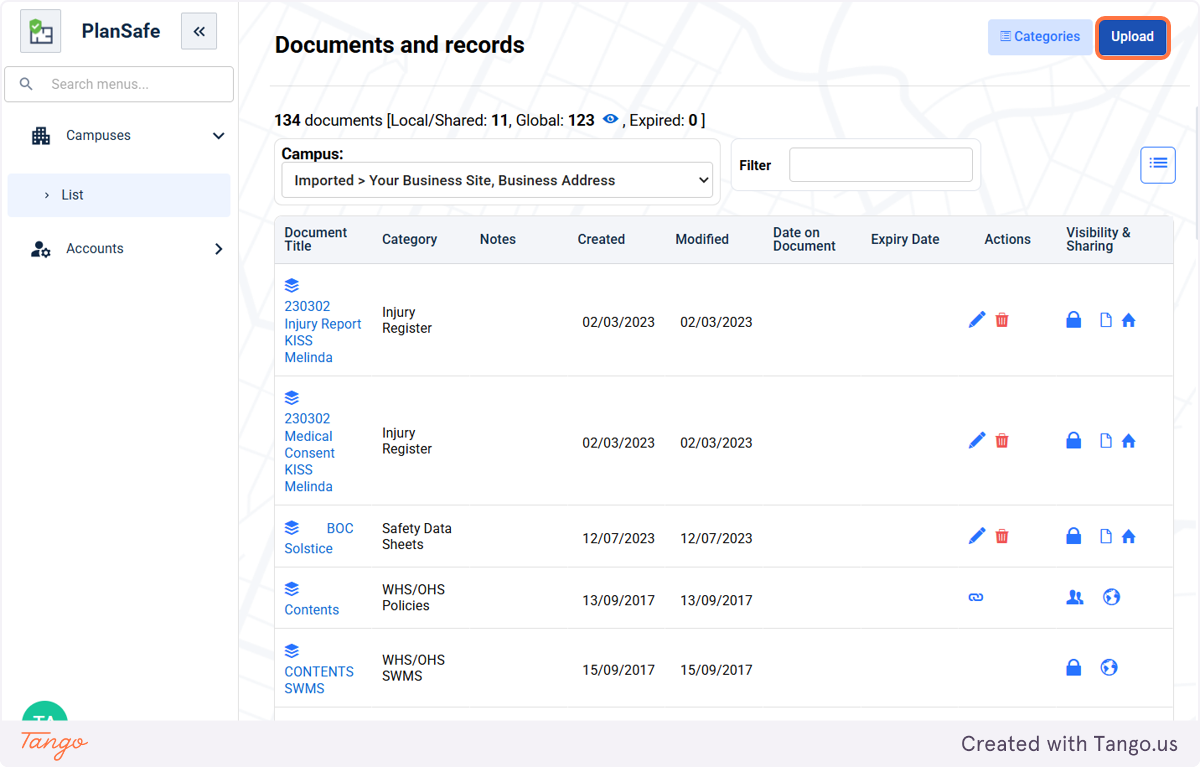Click the Document Title column header

[x=316, y=239]
